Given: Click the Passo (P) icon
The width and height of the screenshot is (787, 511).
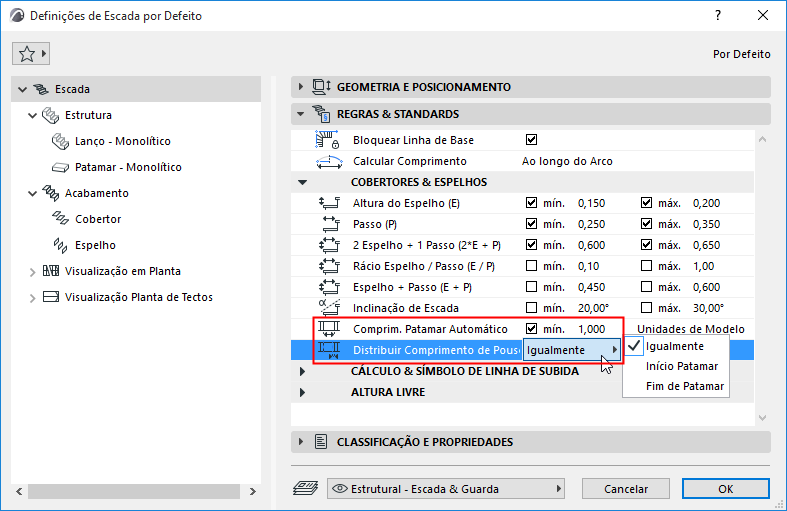Looking at the screenshot, I should 330,224.
